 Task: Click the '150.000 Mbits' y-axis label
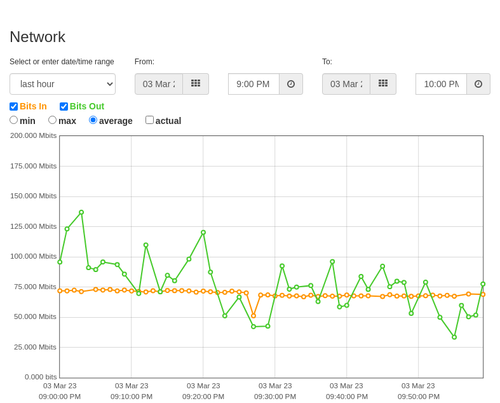click(x=33, y=196)
